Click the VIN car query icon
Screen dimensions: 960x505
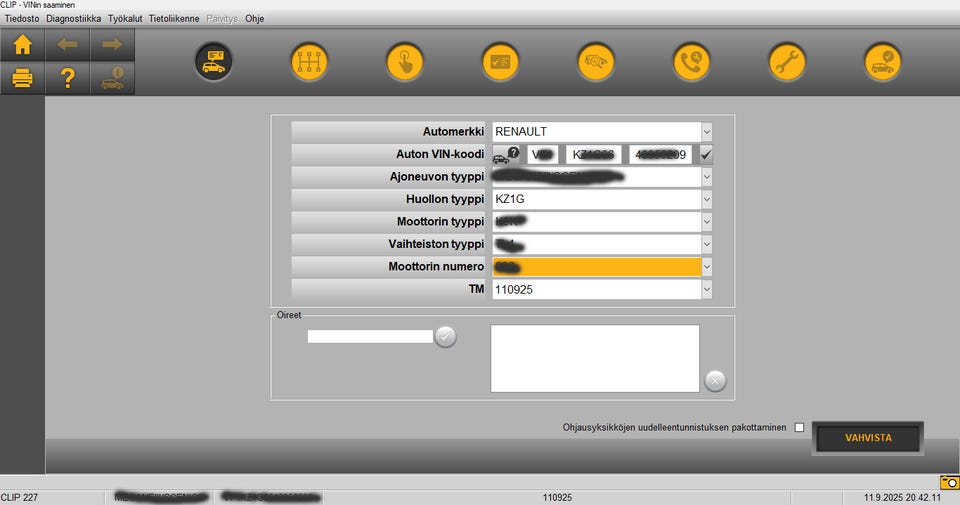pyautogui.click(x=506, y=155)
